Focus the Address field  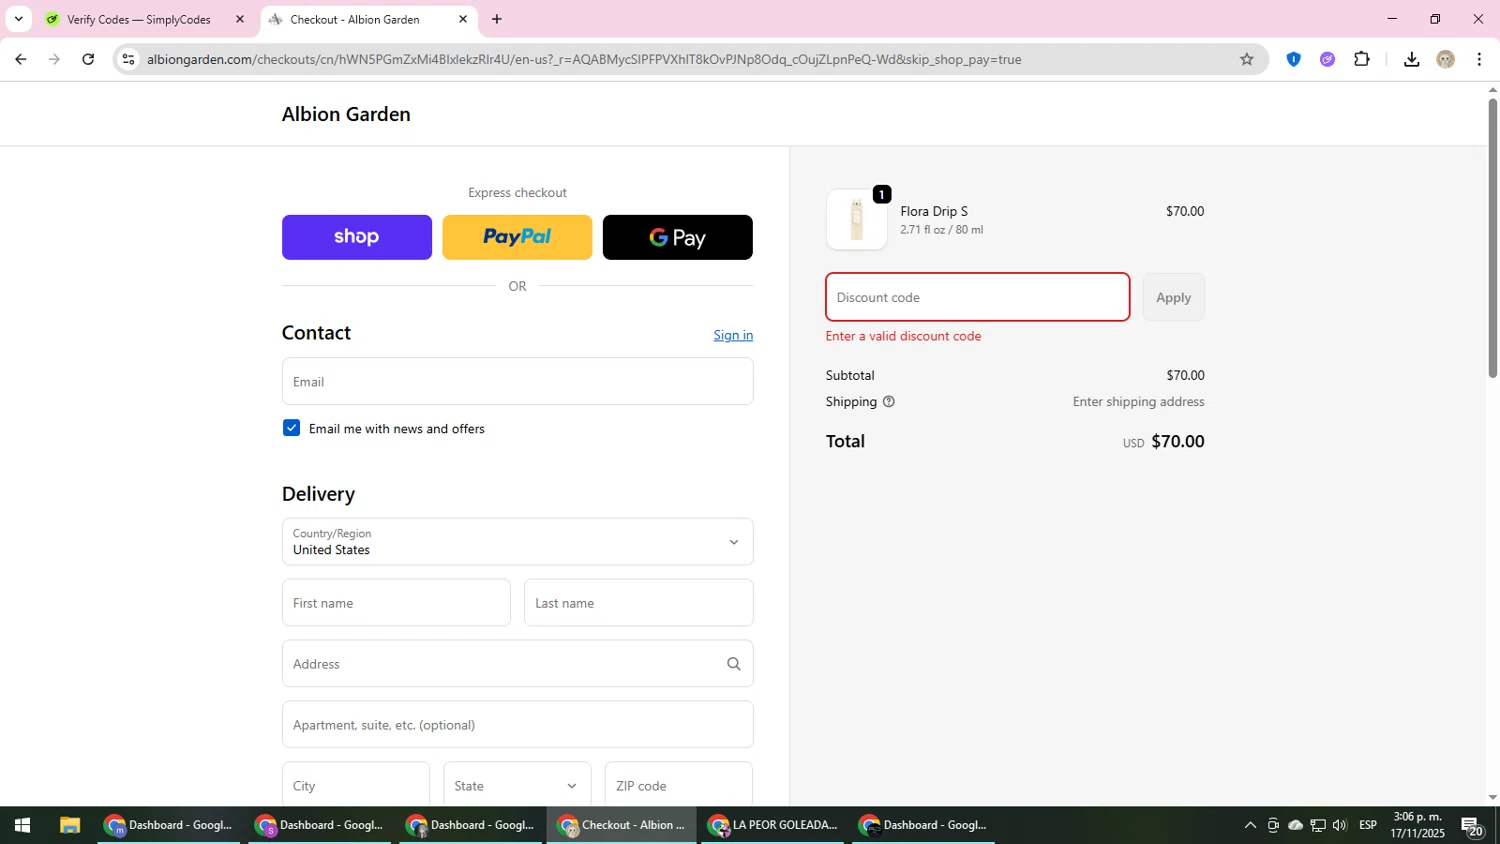[517, 664]
